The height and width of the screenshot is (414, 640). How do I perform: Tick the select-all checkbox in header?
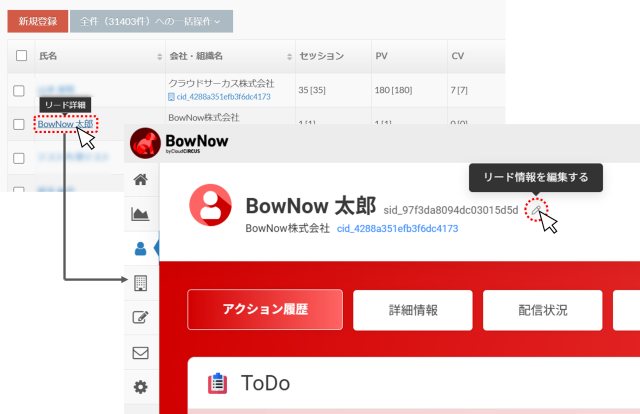tap(21, 56)
